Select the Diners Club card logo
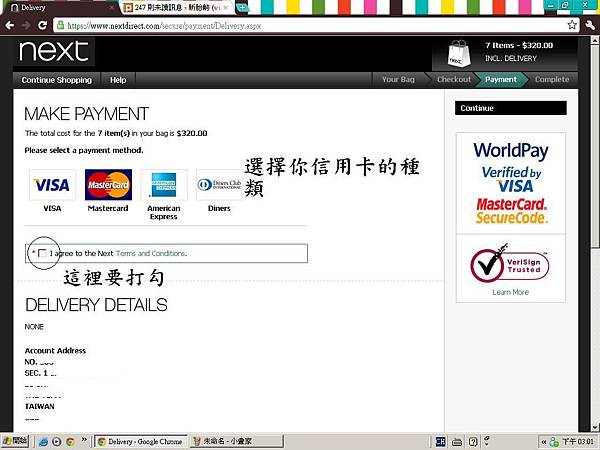The width and height of the screenshot is (600, 450). 219,185
